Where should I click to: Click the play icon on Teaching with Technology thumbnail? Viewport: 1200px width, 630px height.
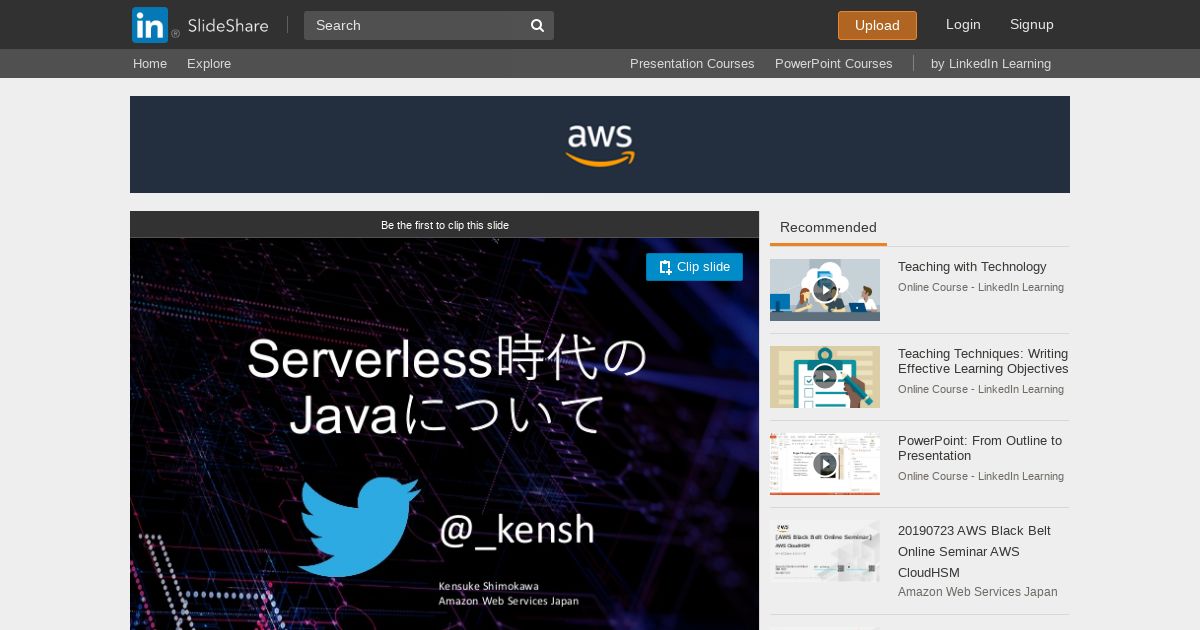tap(825, 290)
